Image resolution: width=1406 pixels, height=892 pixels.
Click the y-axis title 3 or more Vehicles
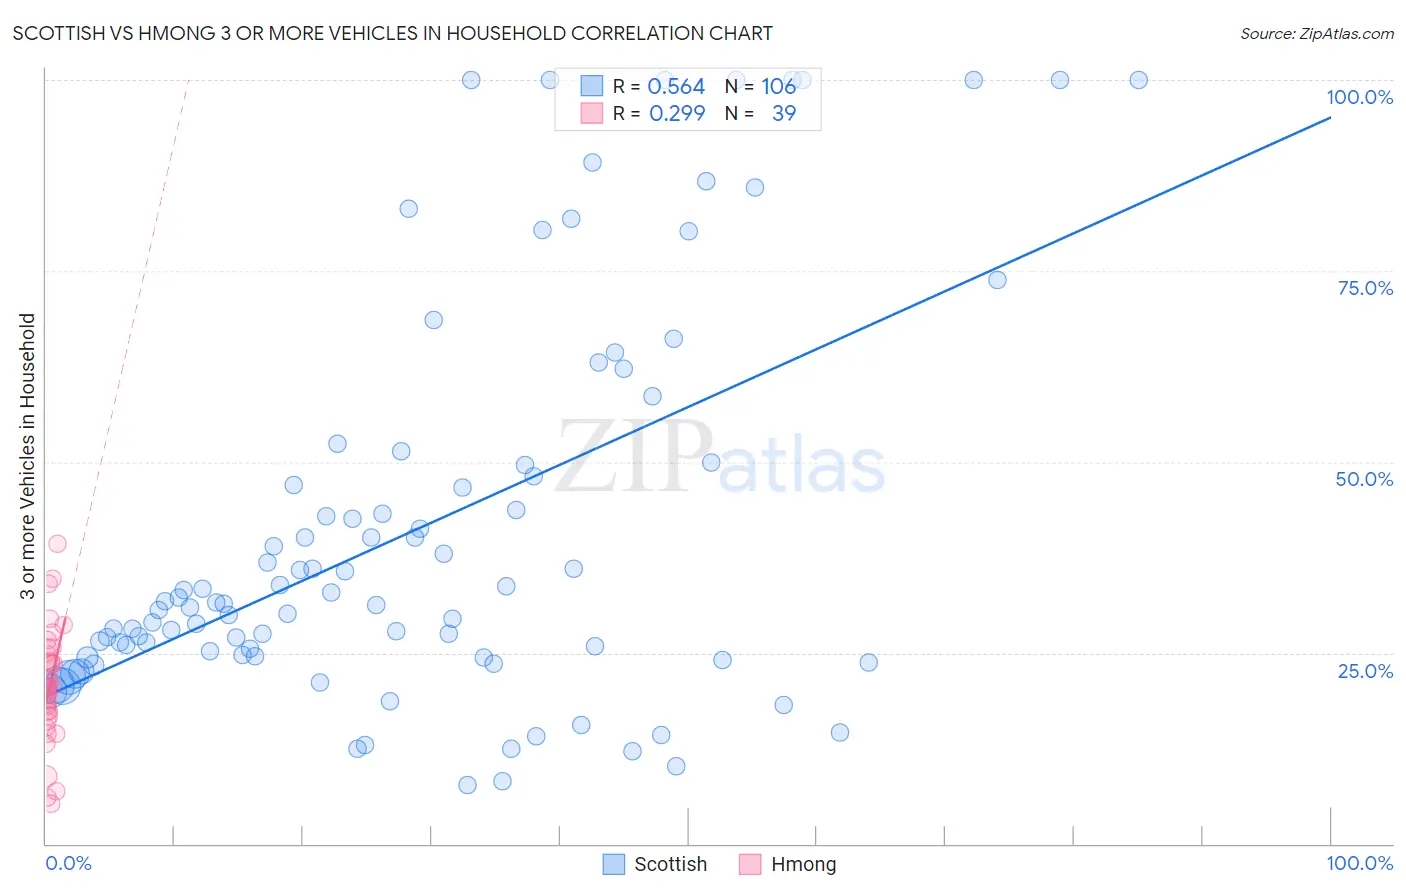click(x=28, y=456)
